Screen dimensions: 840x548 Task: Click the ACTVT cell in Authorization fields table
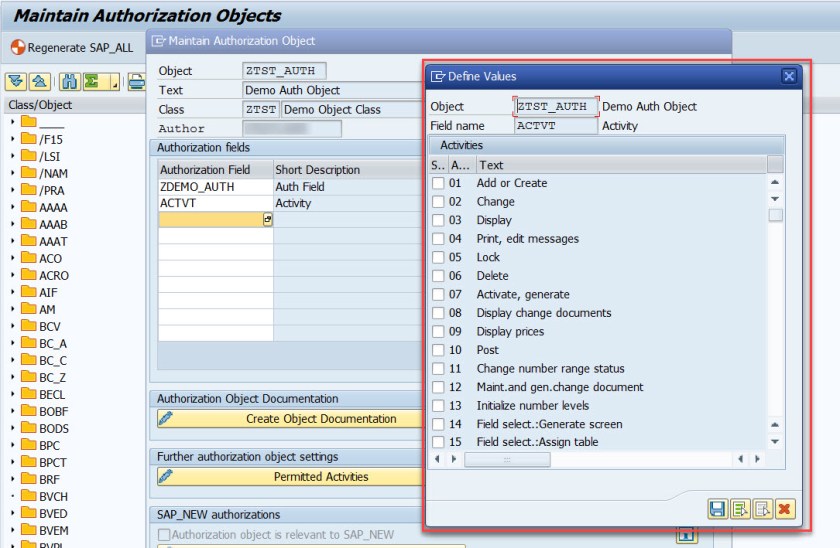215,203
